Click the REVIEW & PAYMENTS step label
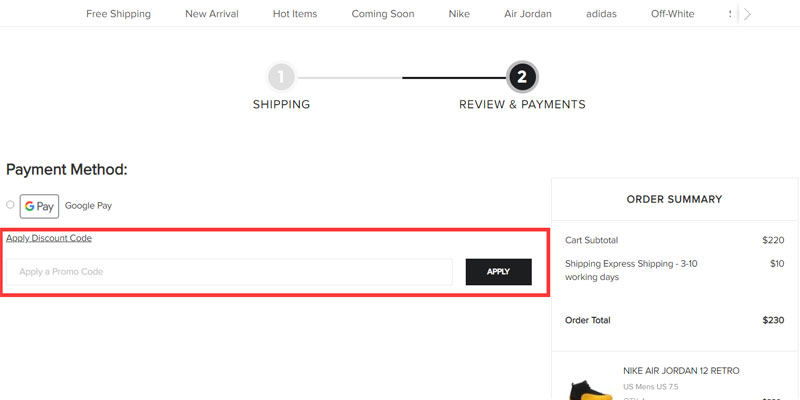The image size is (800, 400). (x=522, y=104)
